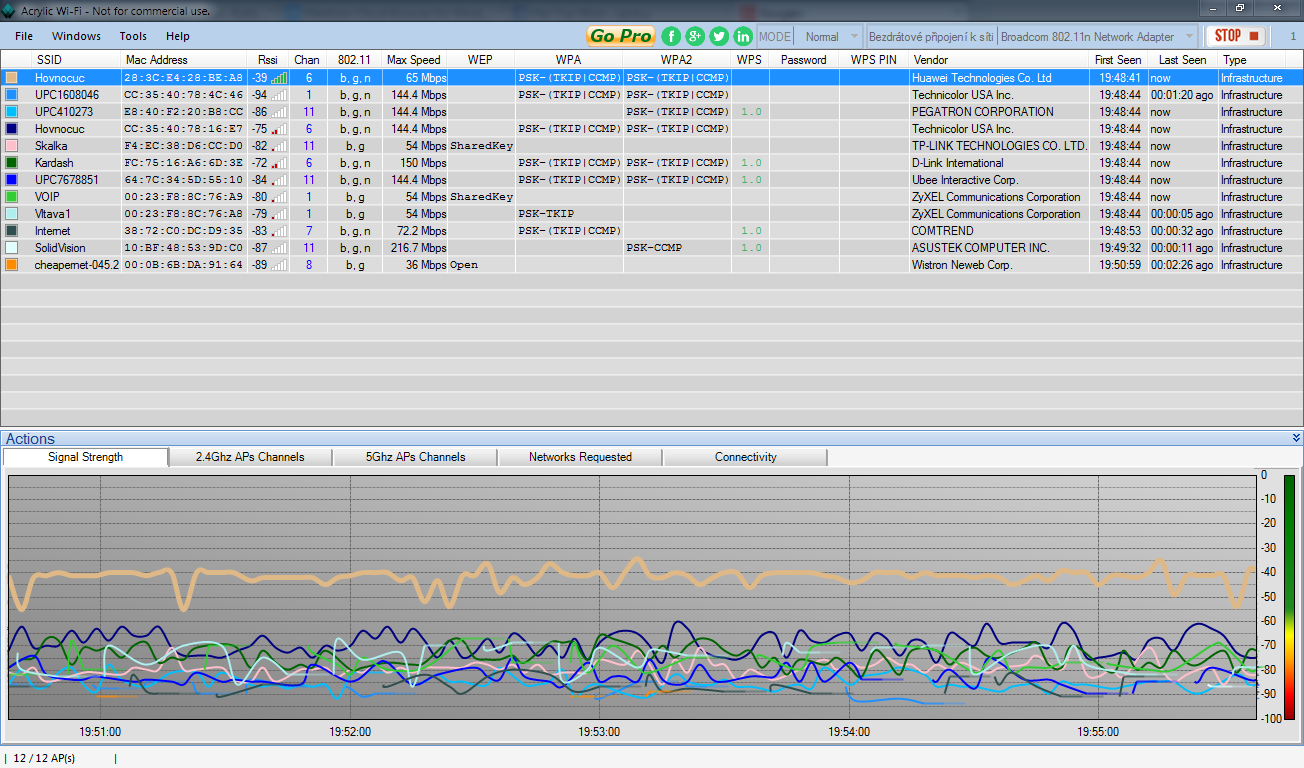Click the signal bars icon for cheapernet-045.2
The image size is (1304, 768).
[x=279, y=265]
